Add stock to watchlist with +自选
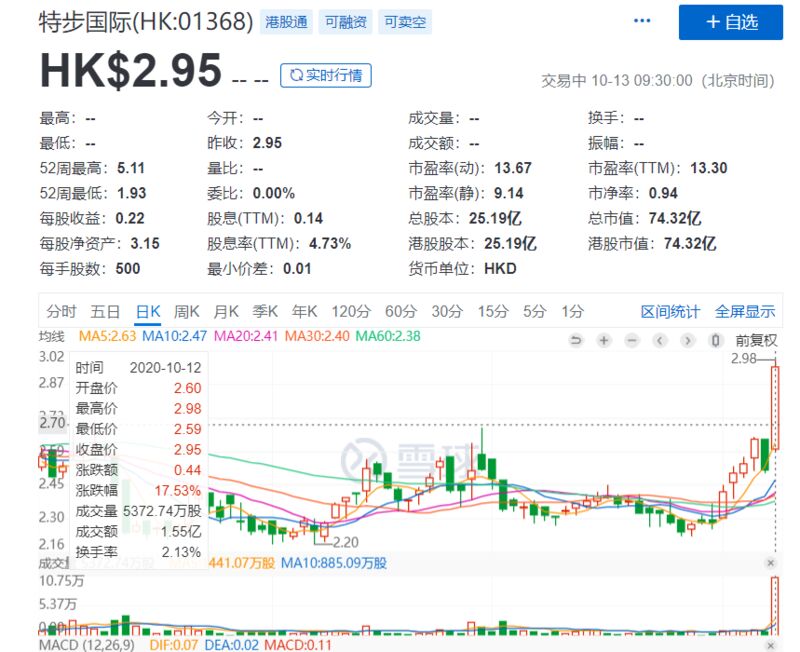 731,22
